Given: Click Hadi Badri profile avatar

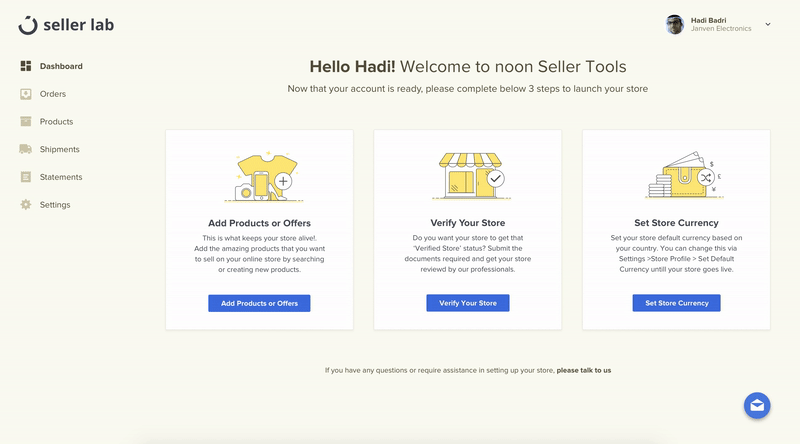Looking at the screenshot, I should pyautogui.click(x=674, y=24).
